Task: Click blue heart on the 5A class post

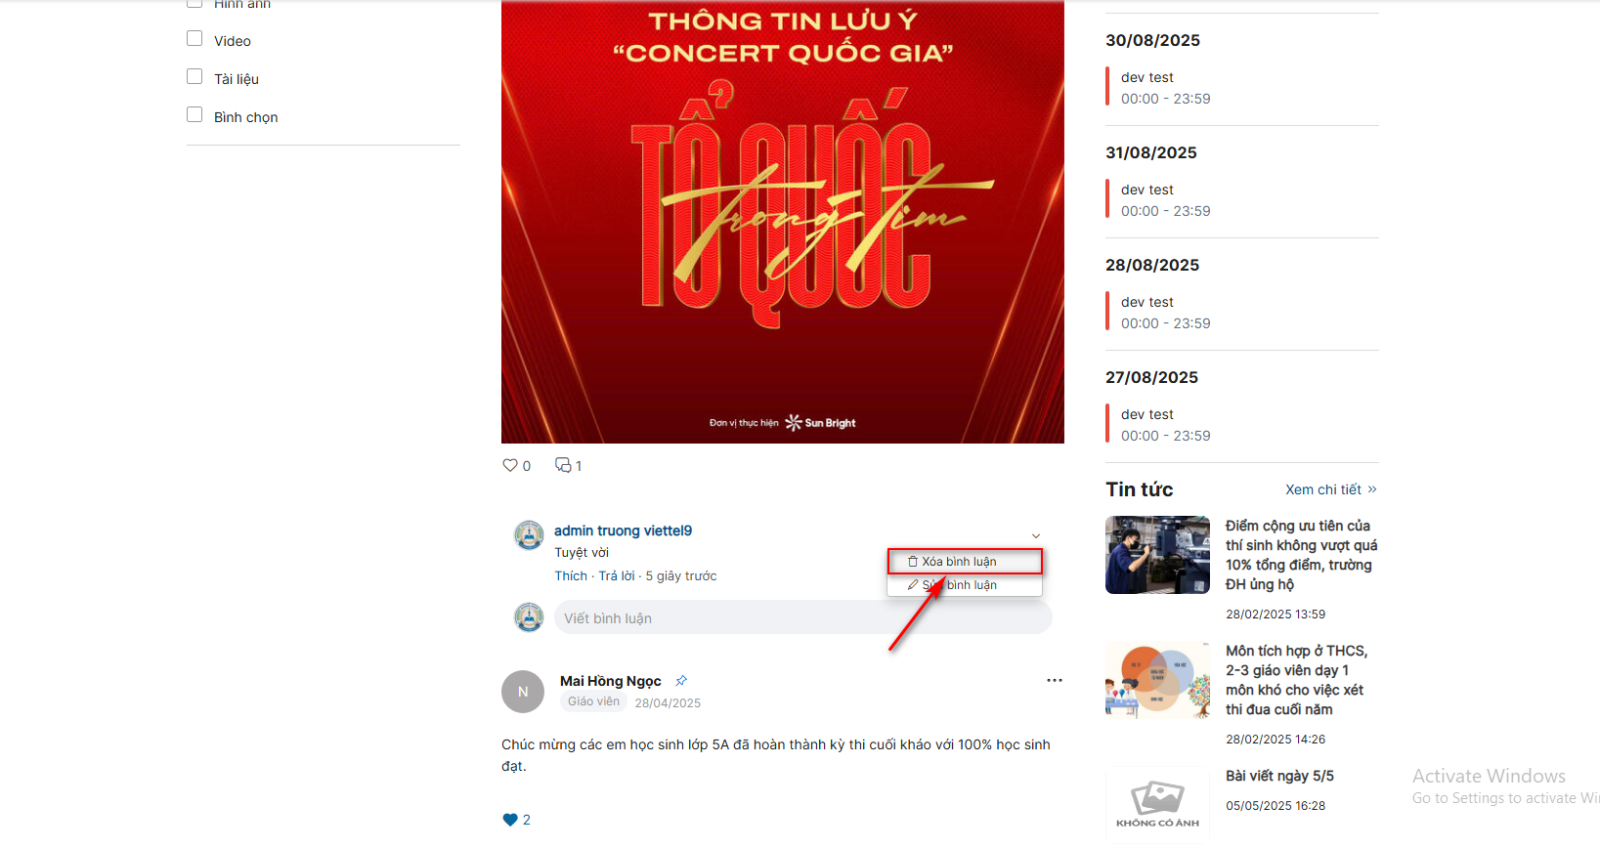Action: 510,820
